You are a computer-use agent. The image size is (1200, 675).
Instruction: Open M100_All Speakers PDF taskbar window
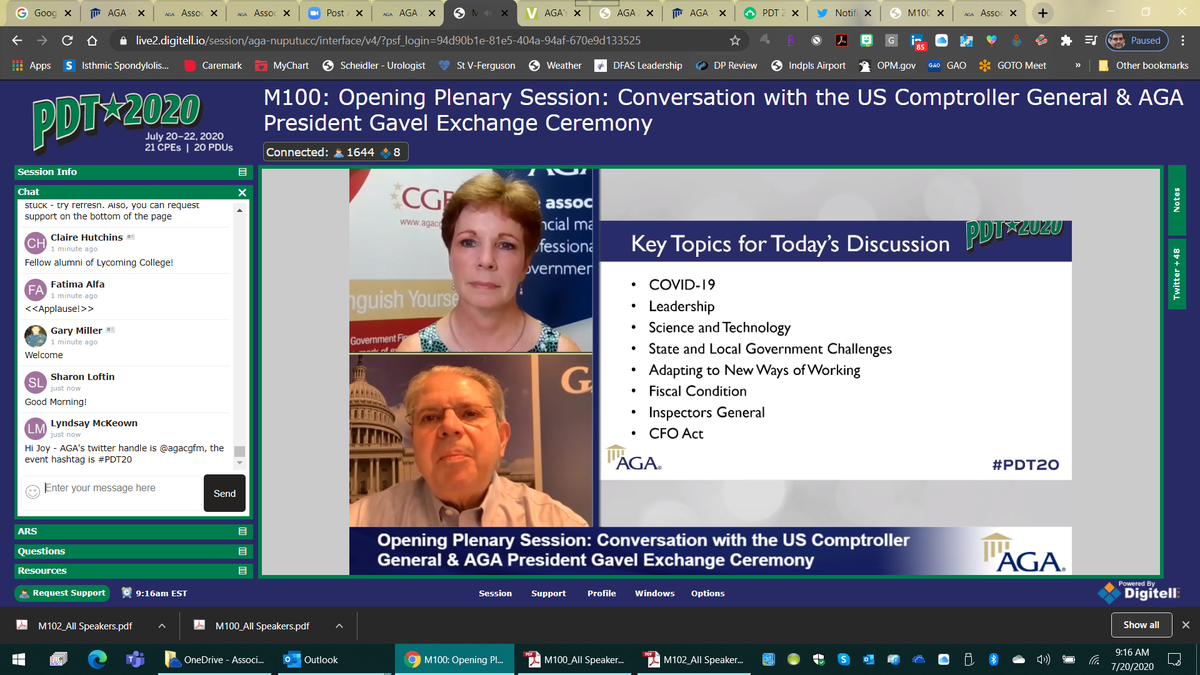pos(577,659)
